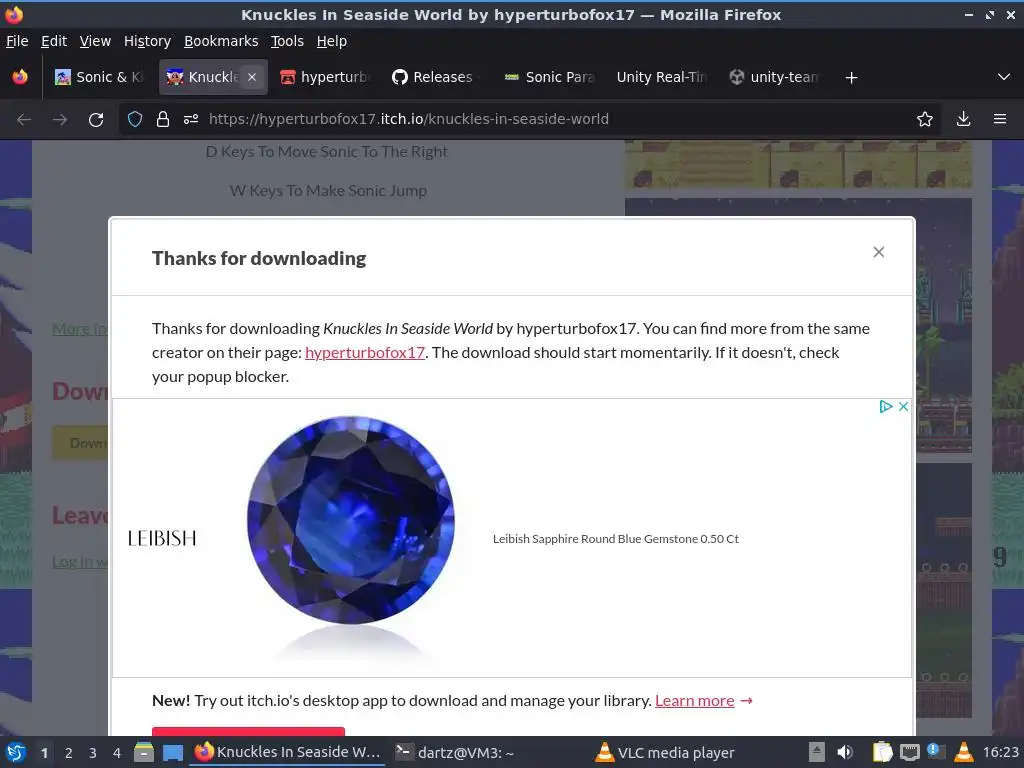Open the clipboard manager tray icon

pos(882,752)
